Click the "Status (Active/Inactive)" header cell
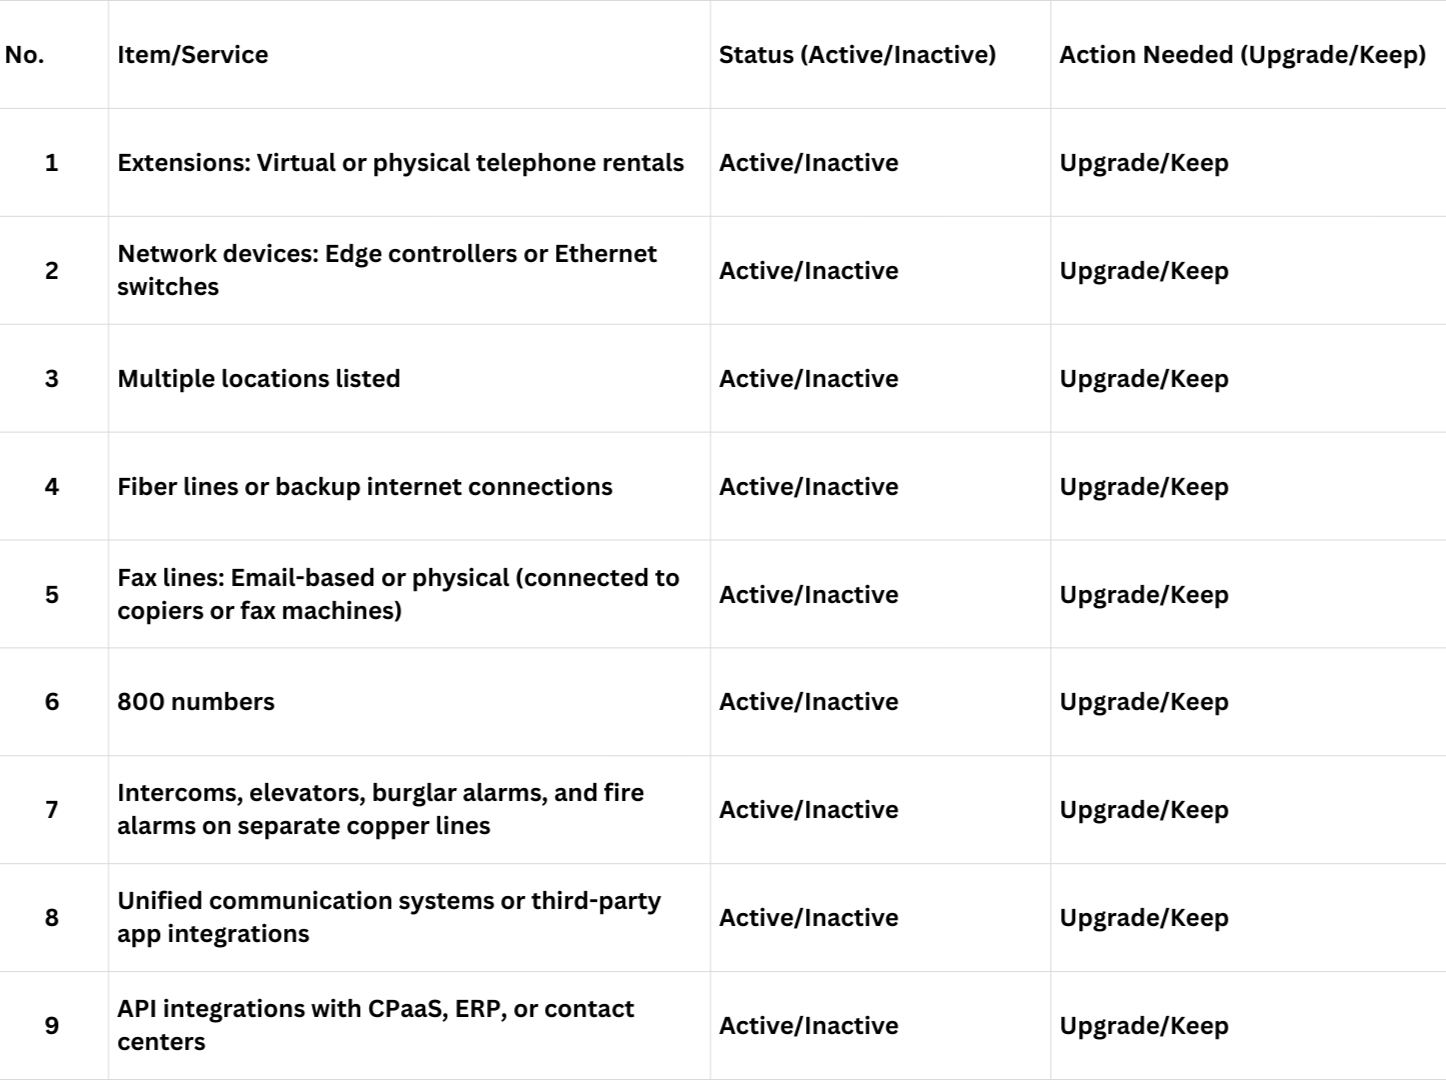Image resolution: width=1446 pixels, height=1080 pixels. [x=857, y=55]
